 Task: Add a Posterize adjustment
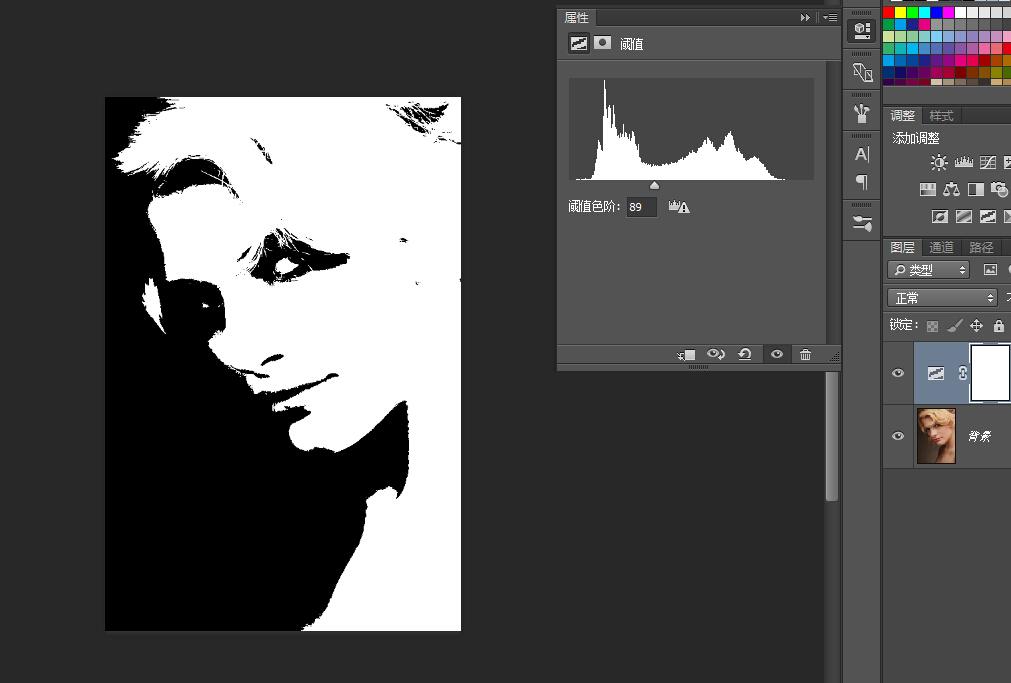tap(963, 217)
